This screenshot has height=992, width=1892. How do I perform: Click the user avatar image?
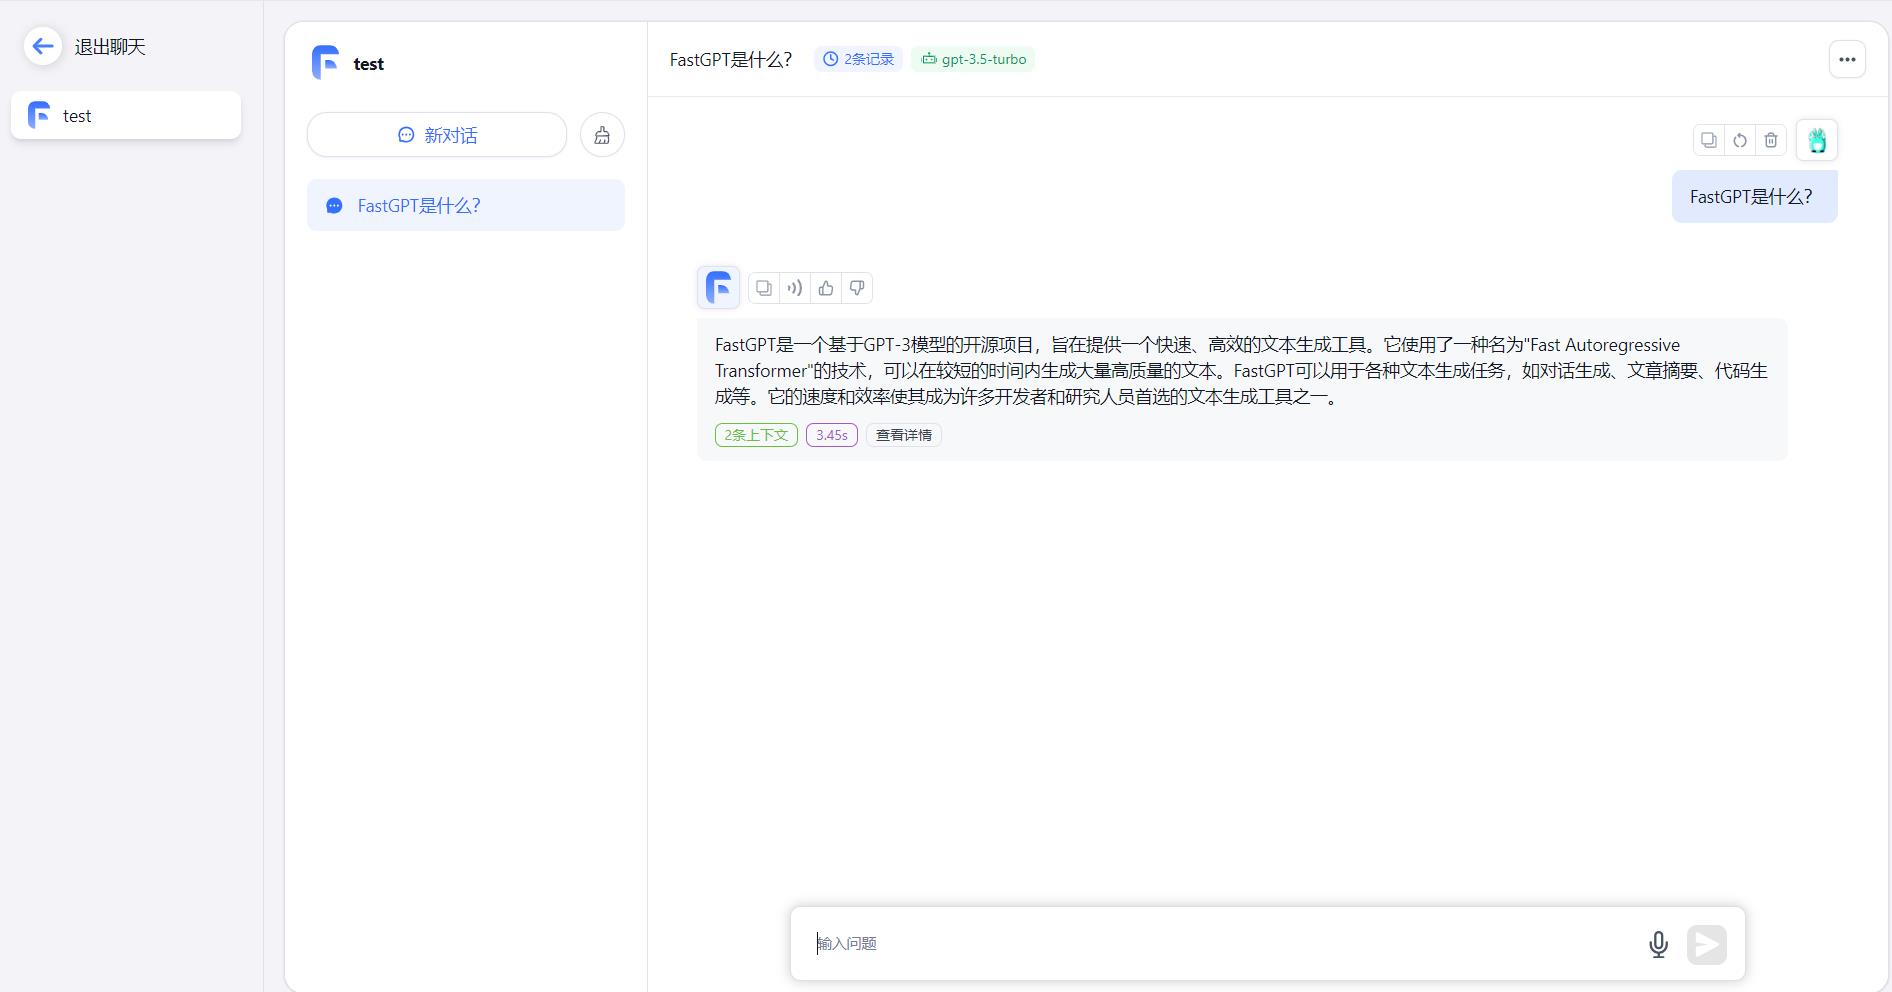click(x=1817, y=140)
